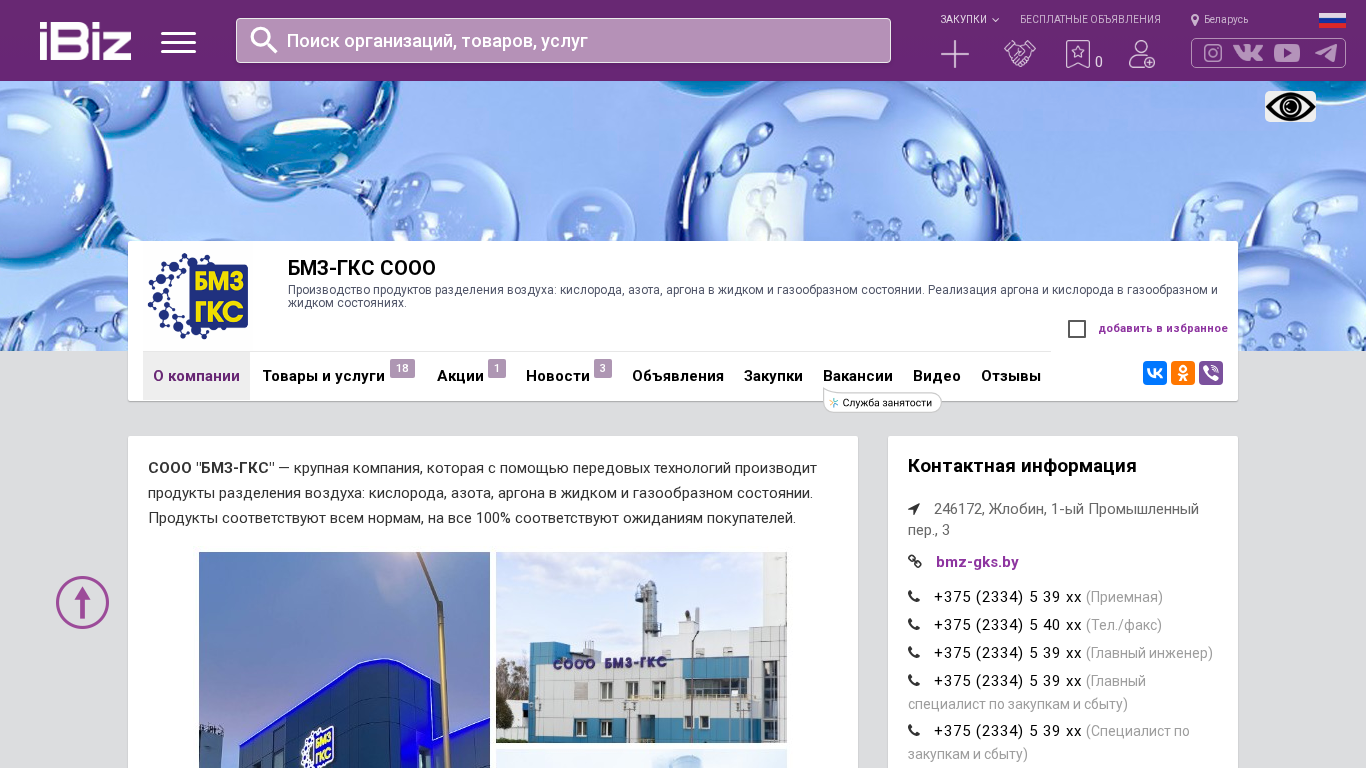Click the address '246172, Жлобин' text

coord(1053,519)
